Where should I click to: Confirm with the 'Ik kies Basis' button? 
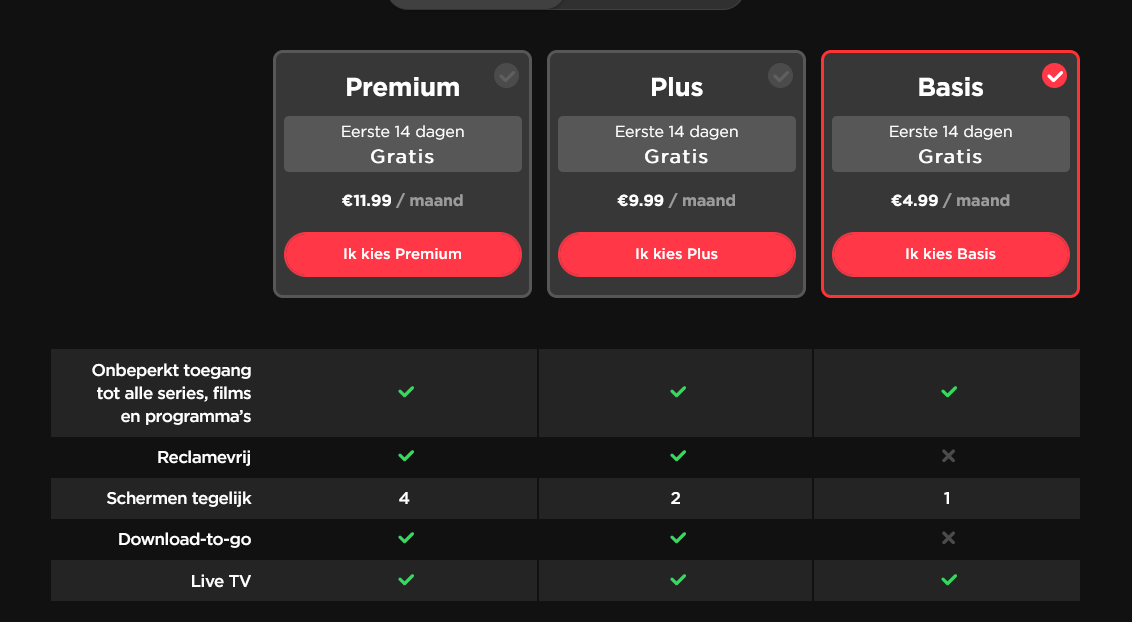[x=950, y=254]
